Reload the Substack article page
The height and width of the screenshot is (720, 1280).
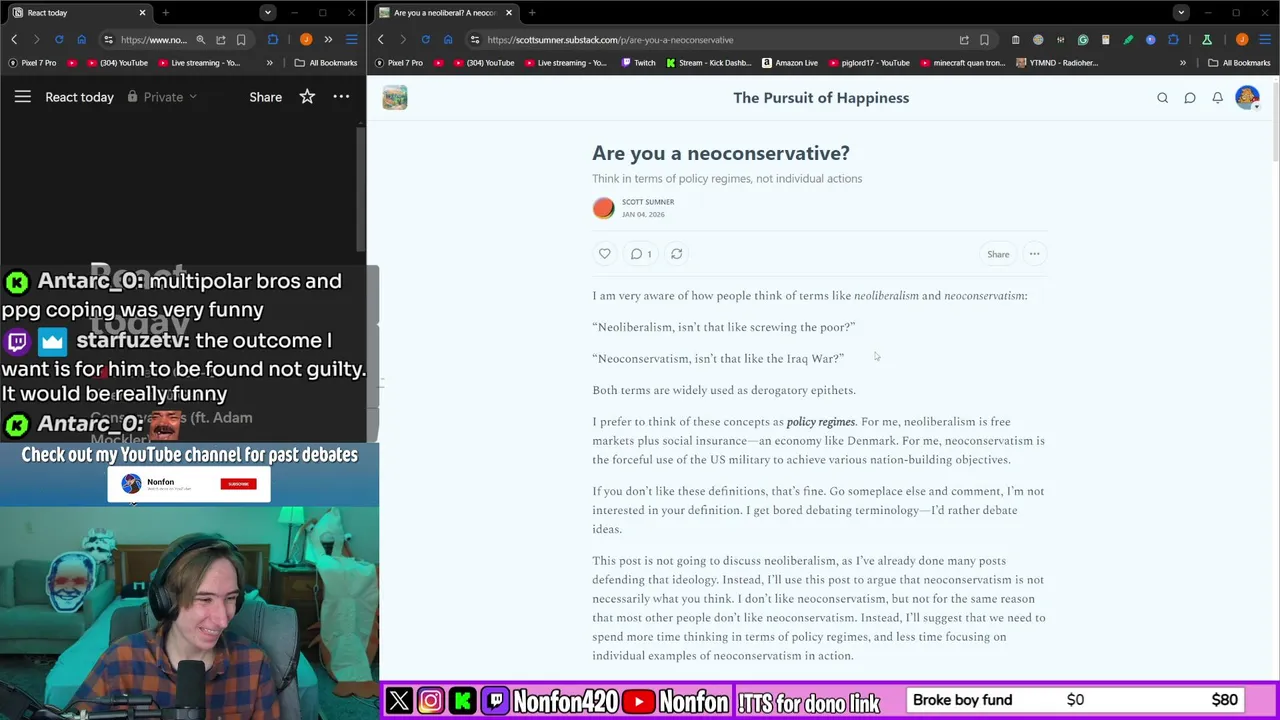coord(425,40)
